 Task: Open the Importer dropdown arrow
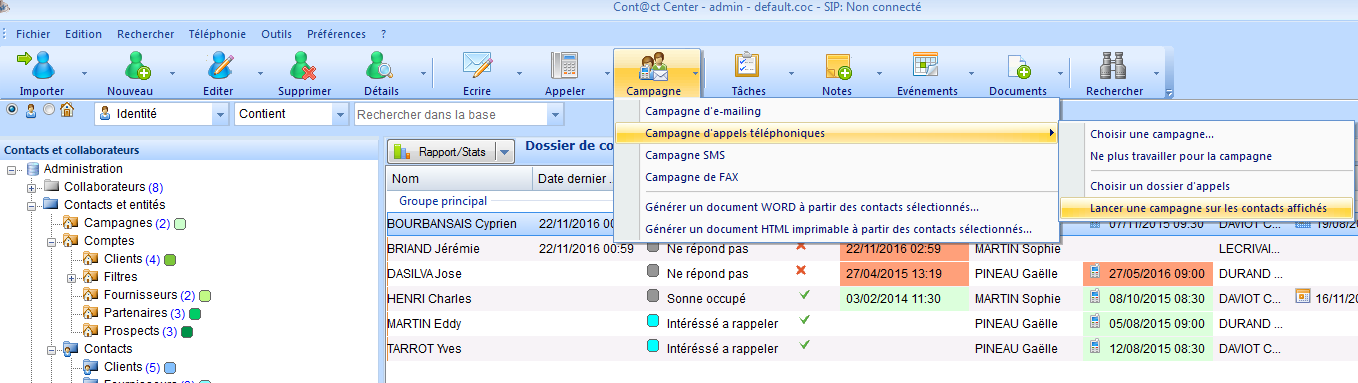click(x=85, y=72)
